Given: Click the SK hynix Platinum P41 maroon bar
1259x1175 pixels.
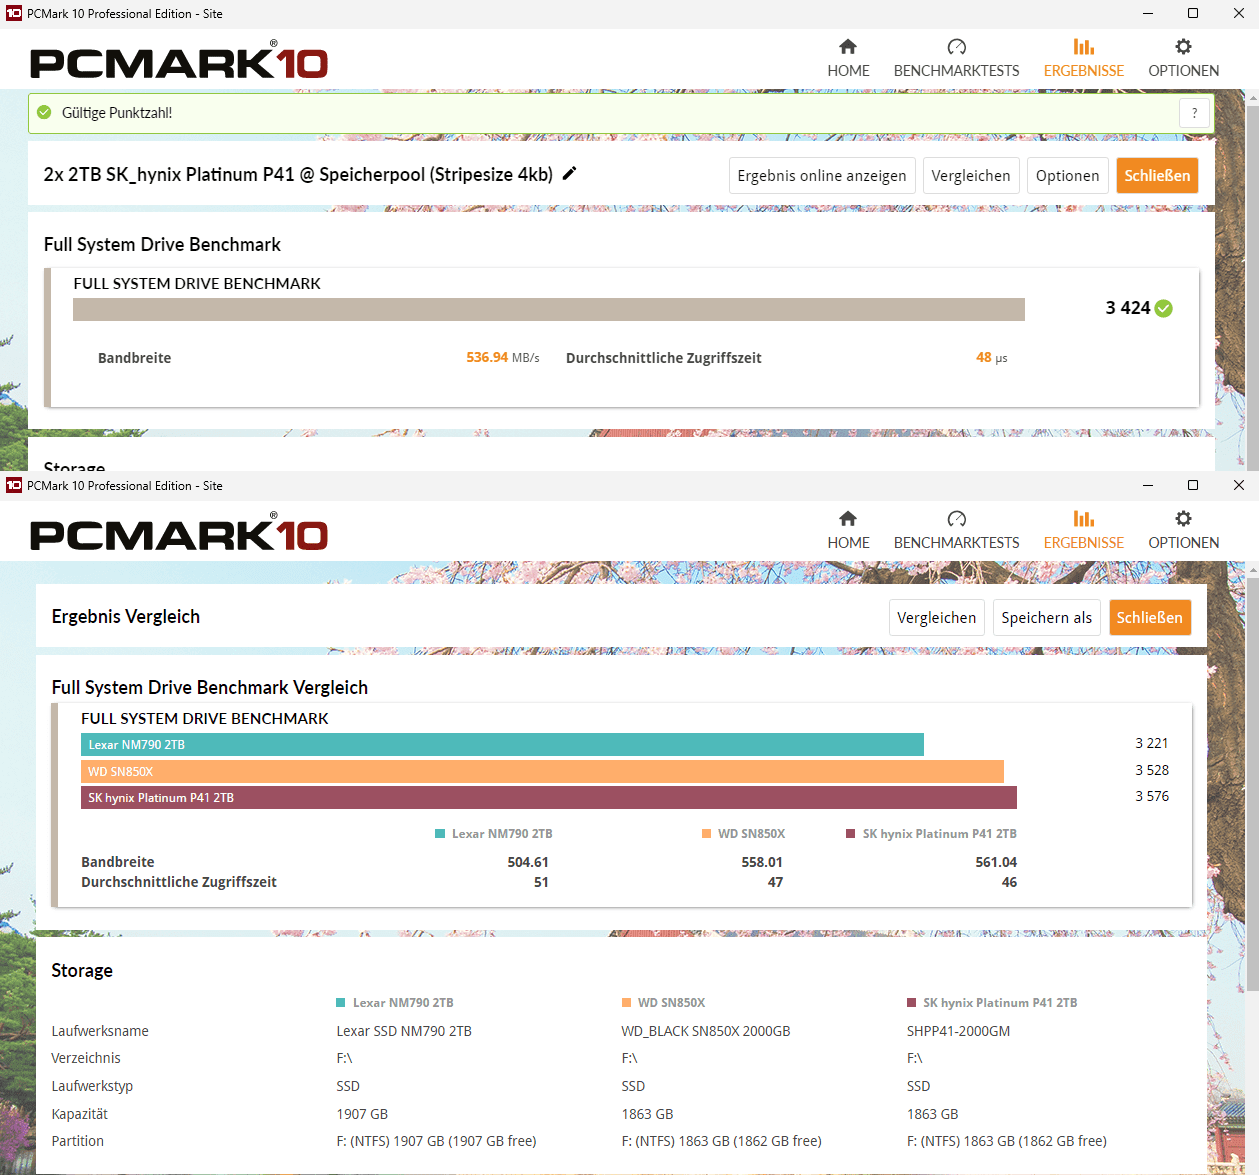Looking at the screenshot, I should point(549,798).
